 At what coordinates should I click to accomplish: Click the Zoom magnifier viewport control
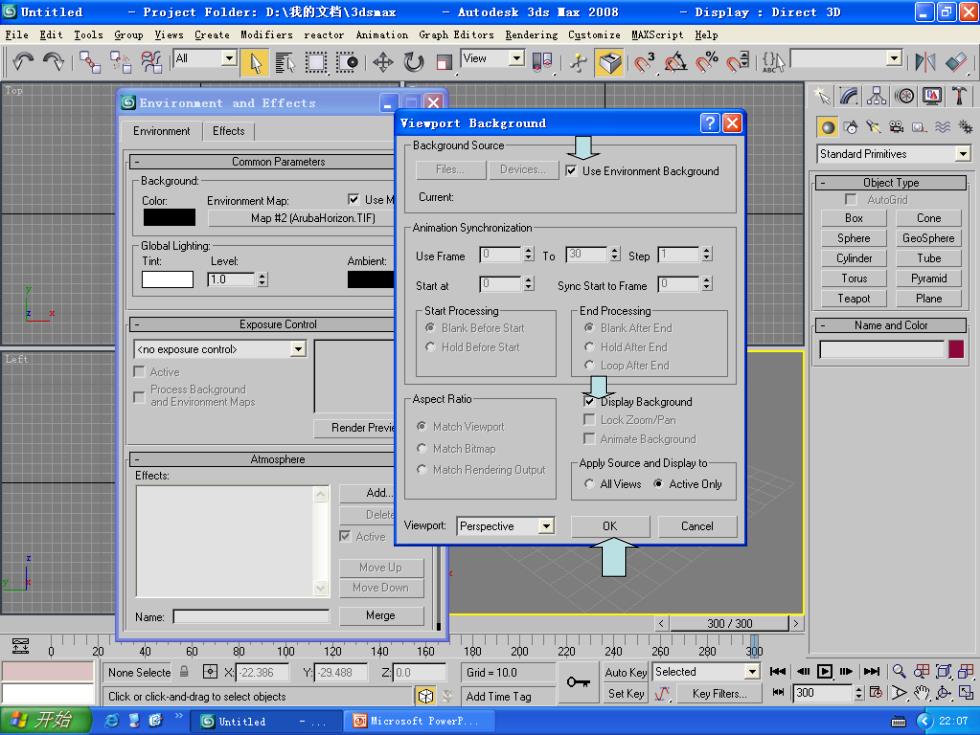click(899, 671)
